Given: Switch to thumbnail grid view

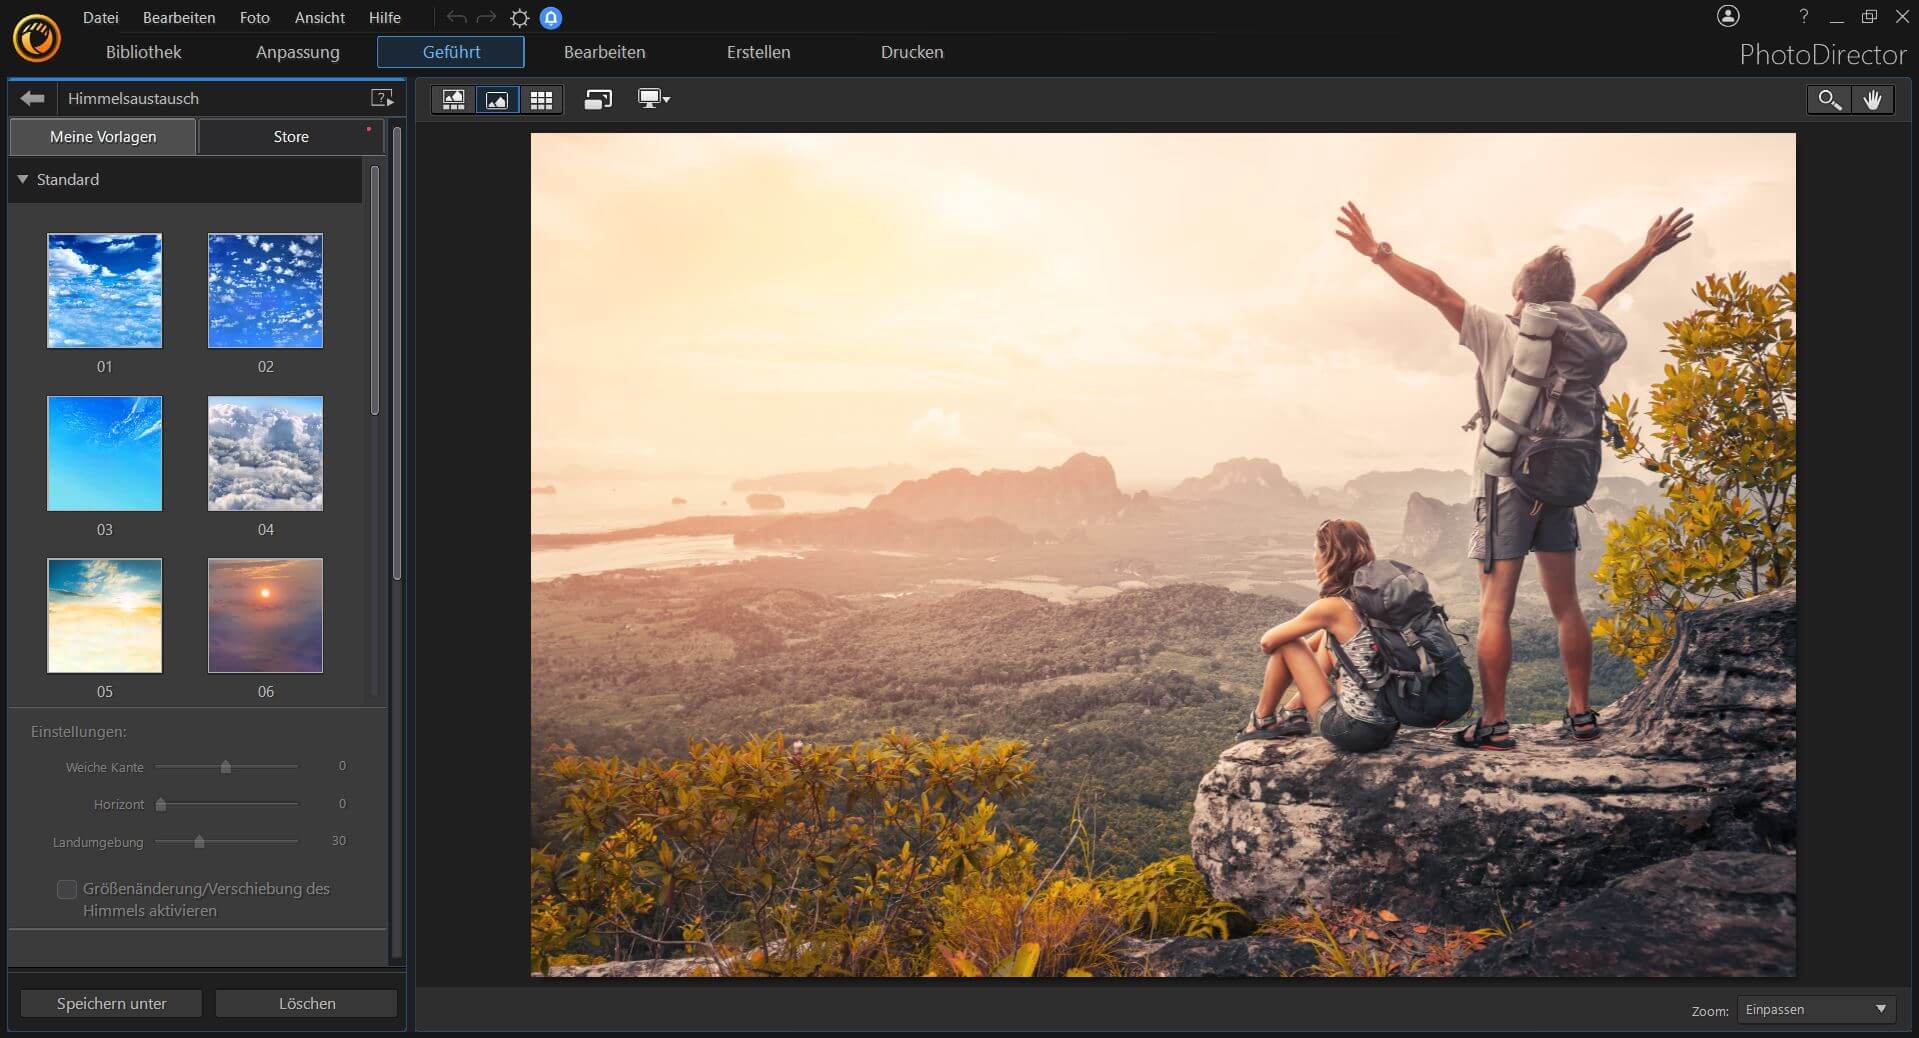Looking at the screenshot, I should [x=541, y=99].
